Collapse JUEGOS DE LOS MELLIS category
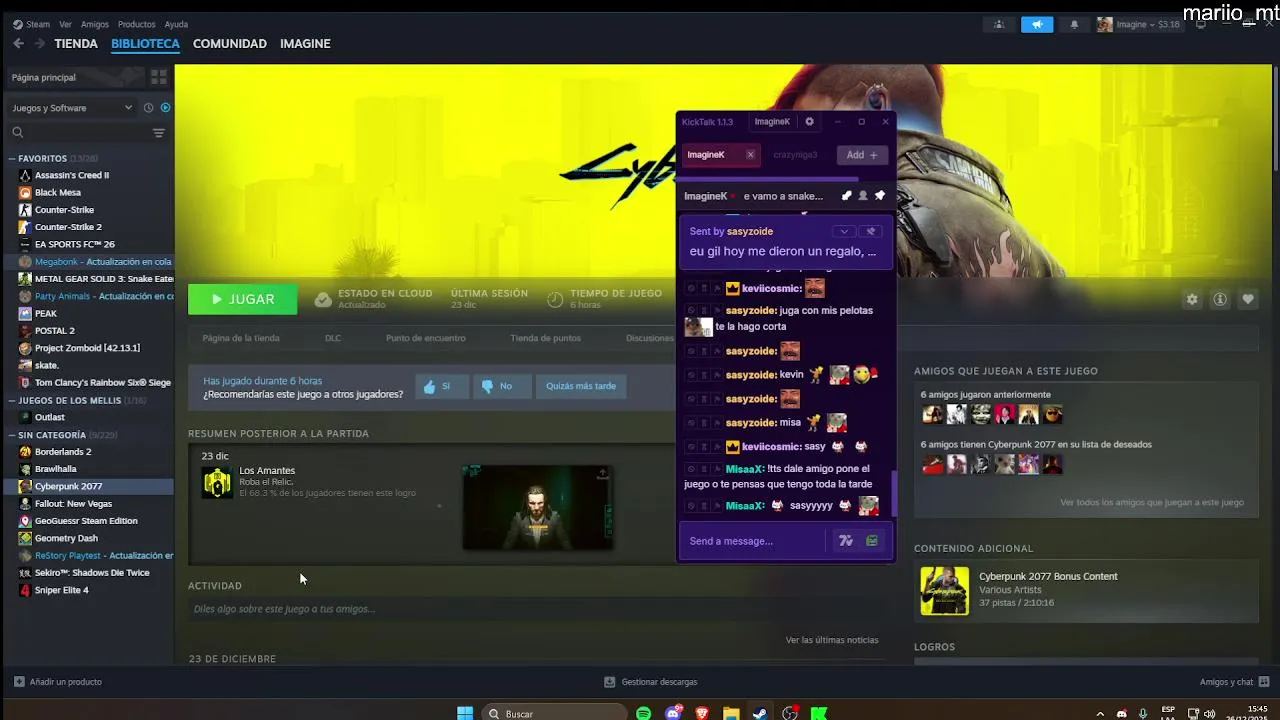The image size is (1280, 720). pos(12,400)
